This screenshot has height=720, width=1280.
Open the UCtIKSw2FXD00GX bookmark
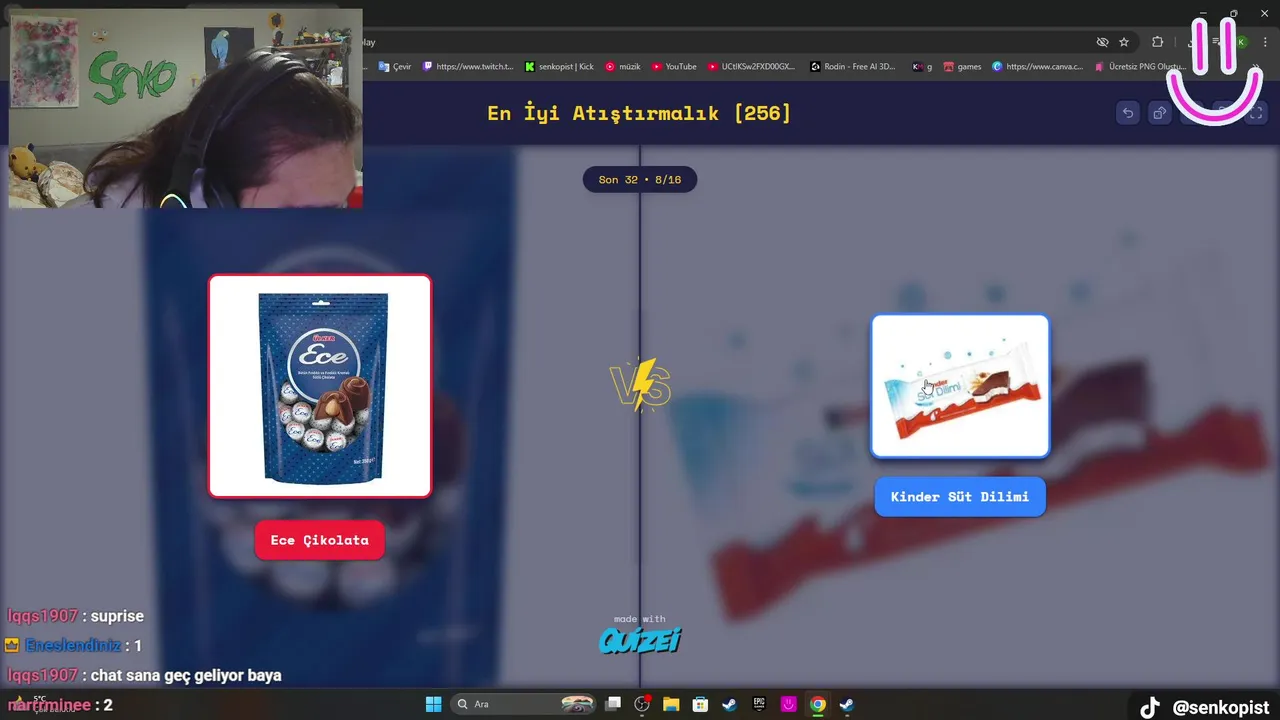tap(752, 67)
